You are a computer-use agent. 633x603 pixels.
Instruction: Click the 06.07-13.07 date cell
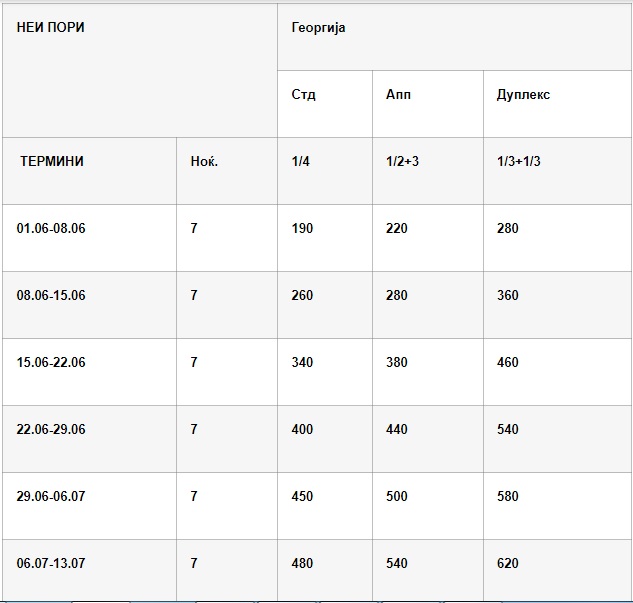coord(51,563)
